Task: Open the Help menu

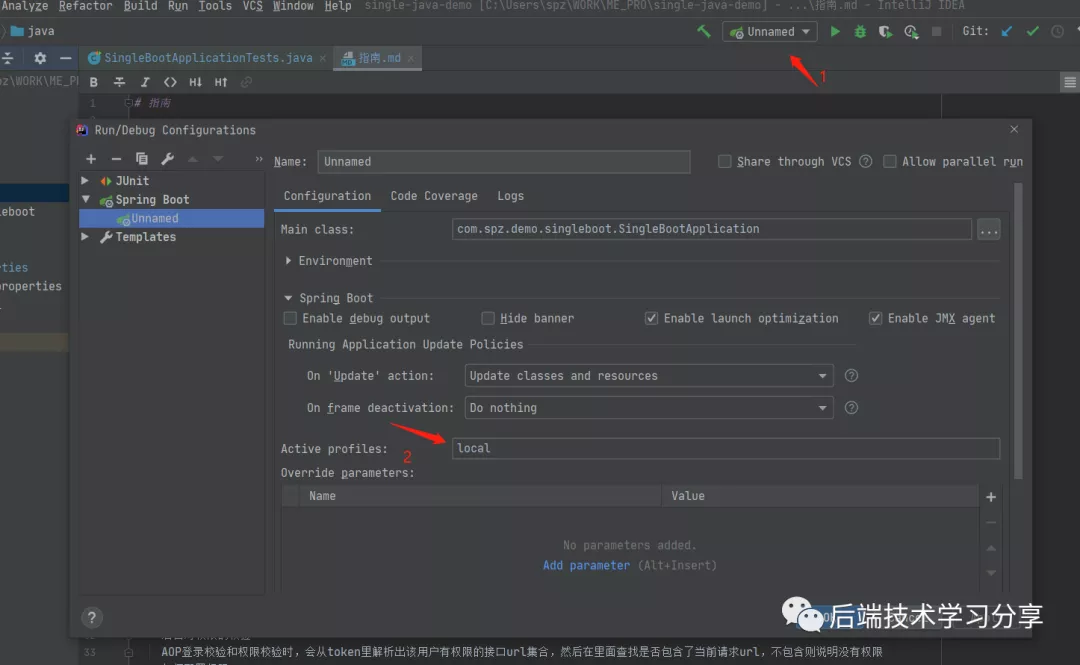Action: (x=338, y=6)
